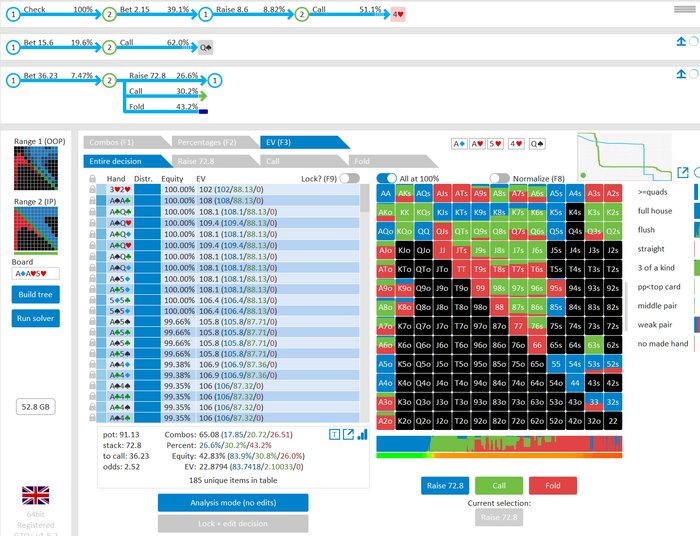Click the 4♥ turn card in tree
Screen dimensions: 700x536
click(398, 14)
